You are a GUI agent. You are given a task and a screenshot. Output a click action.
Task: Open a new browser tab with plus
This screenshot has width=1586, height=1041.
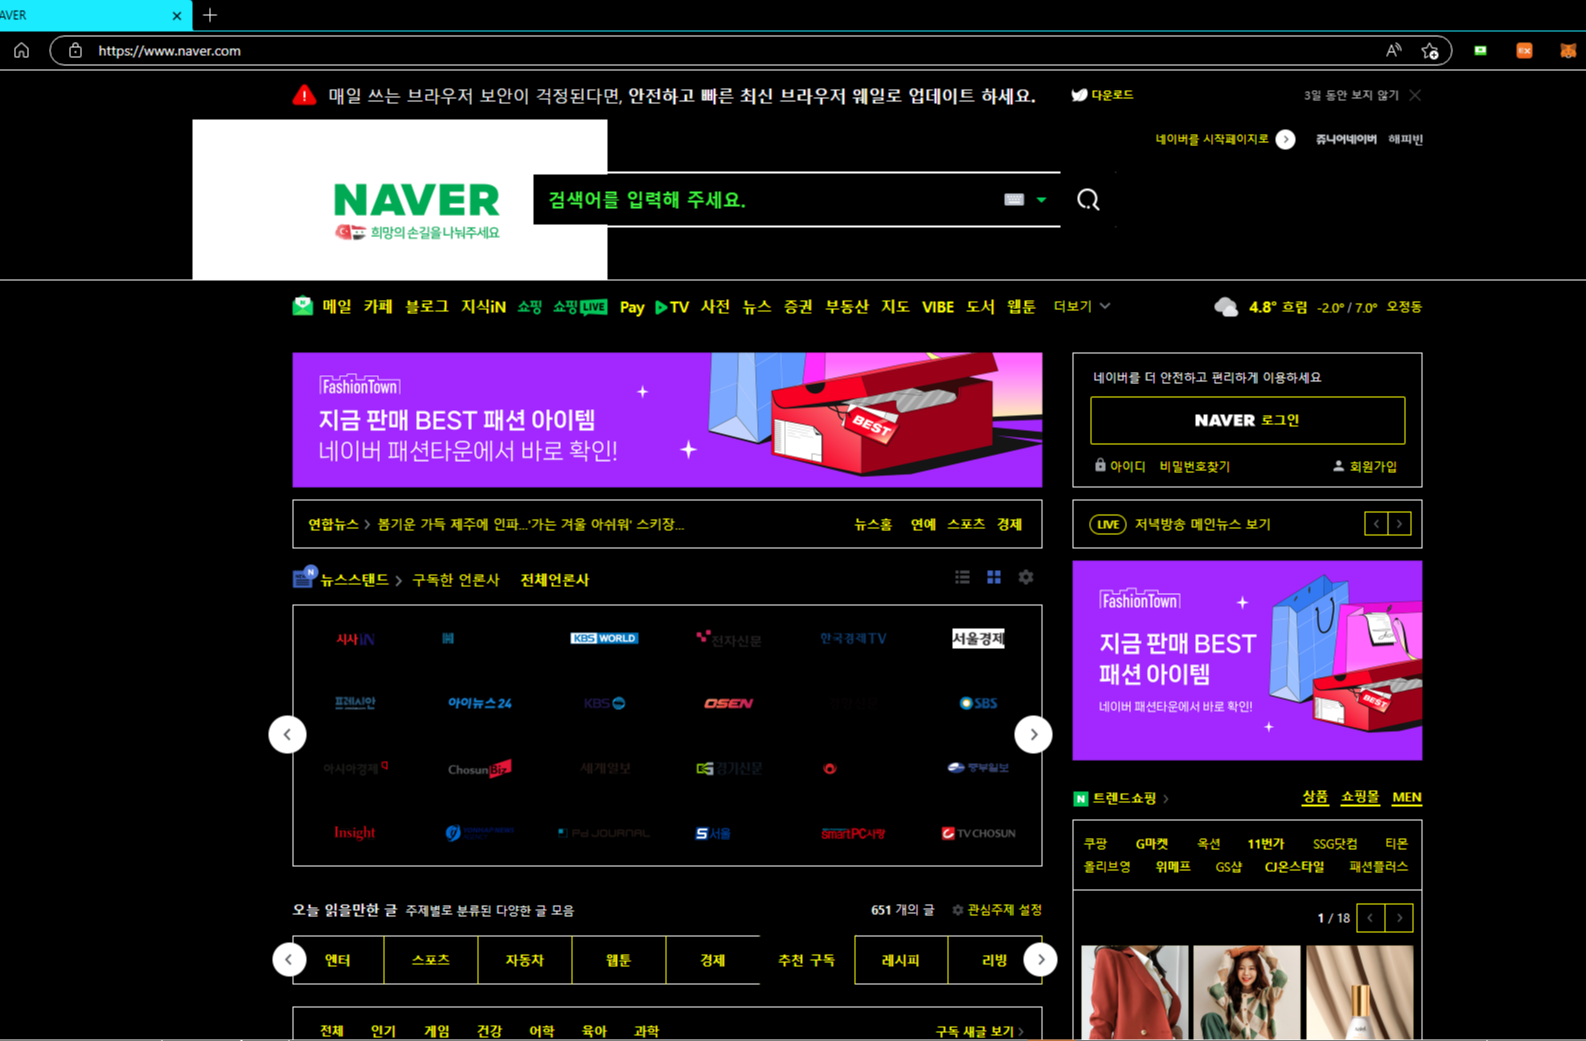point(209,15)
